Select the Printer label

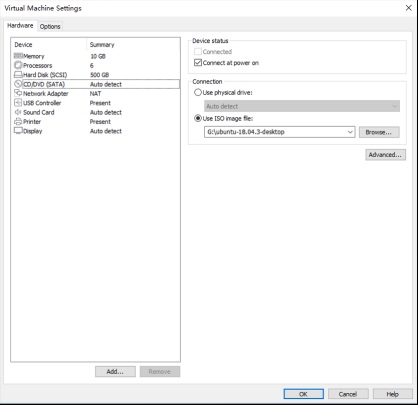[32, 121]
